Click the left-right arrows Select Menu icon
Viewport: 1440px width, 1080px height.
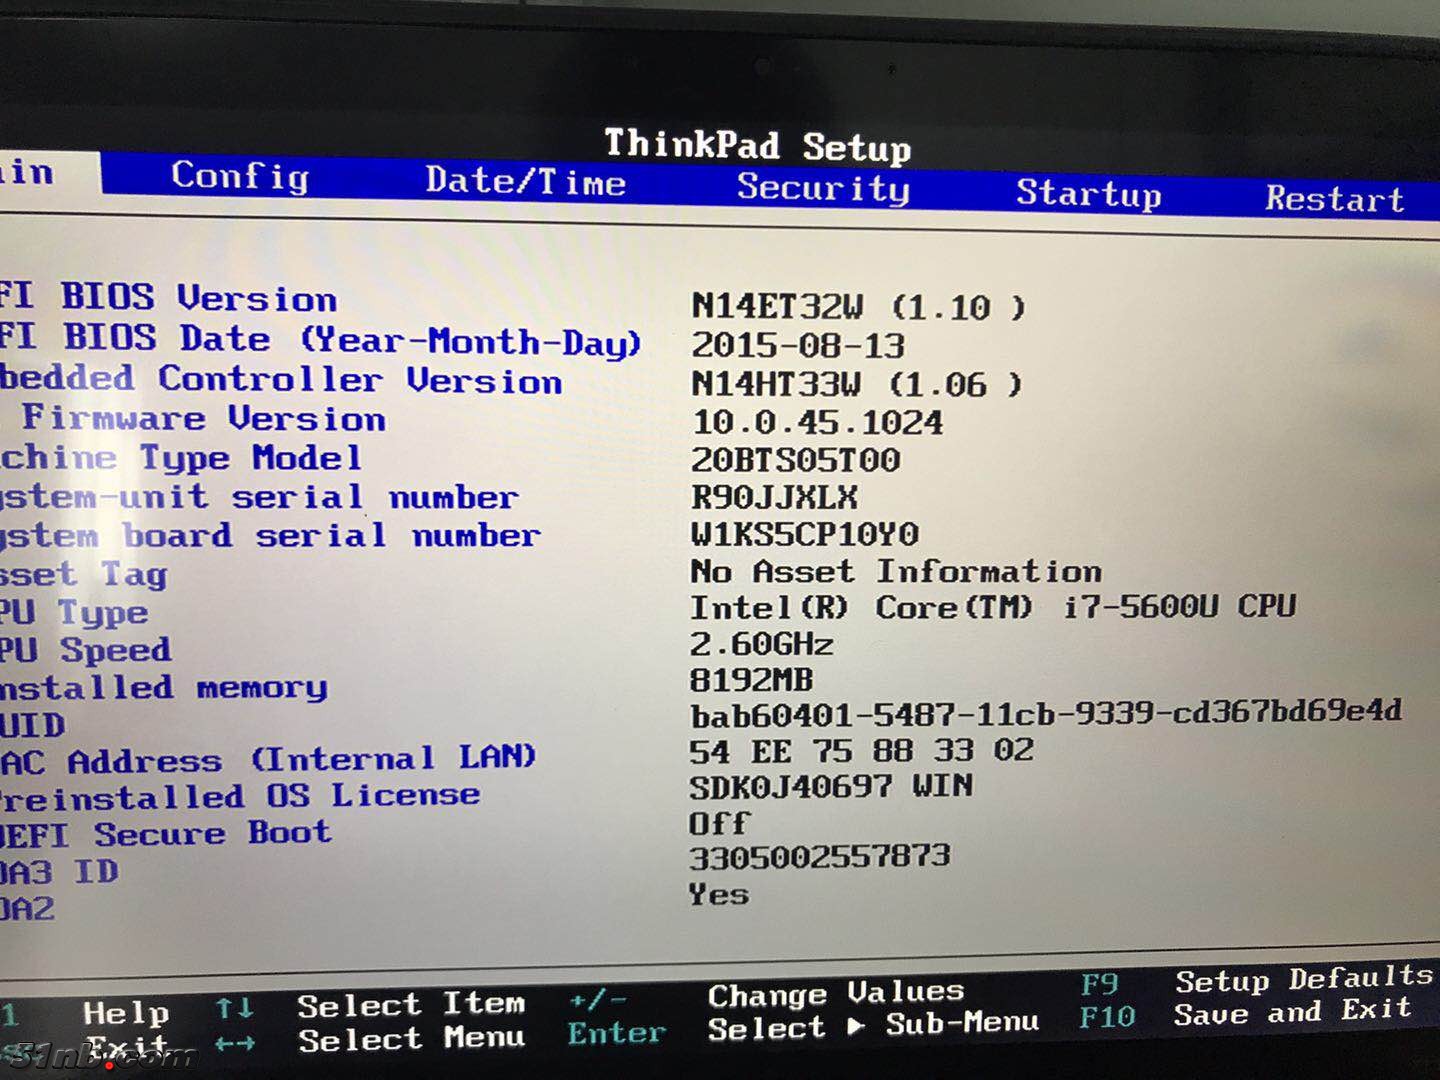[234, 1044]
